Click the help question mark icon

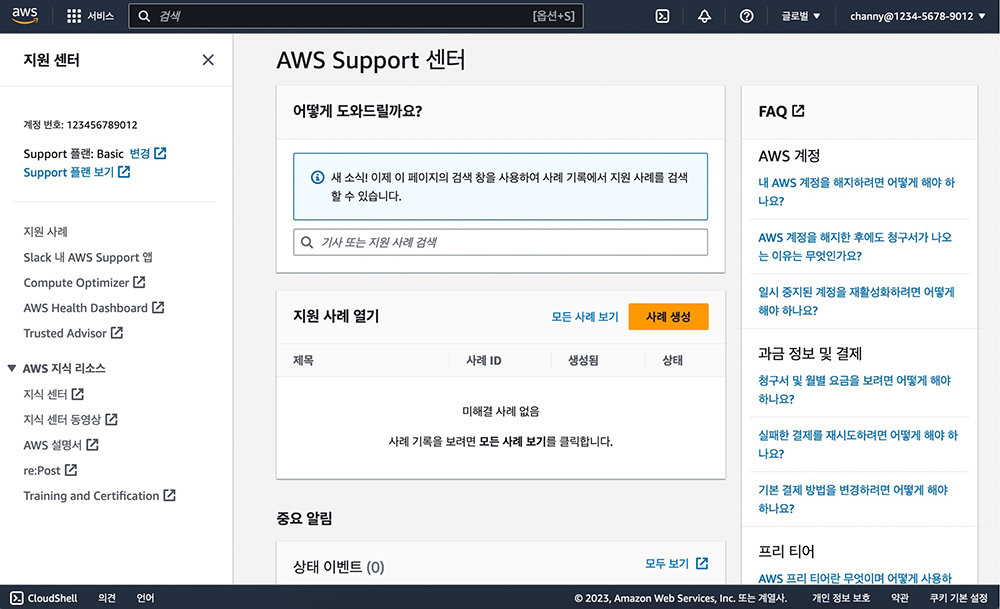[746, 16]
